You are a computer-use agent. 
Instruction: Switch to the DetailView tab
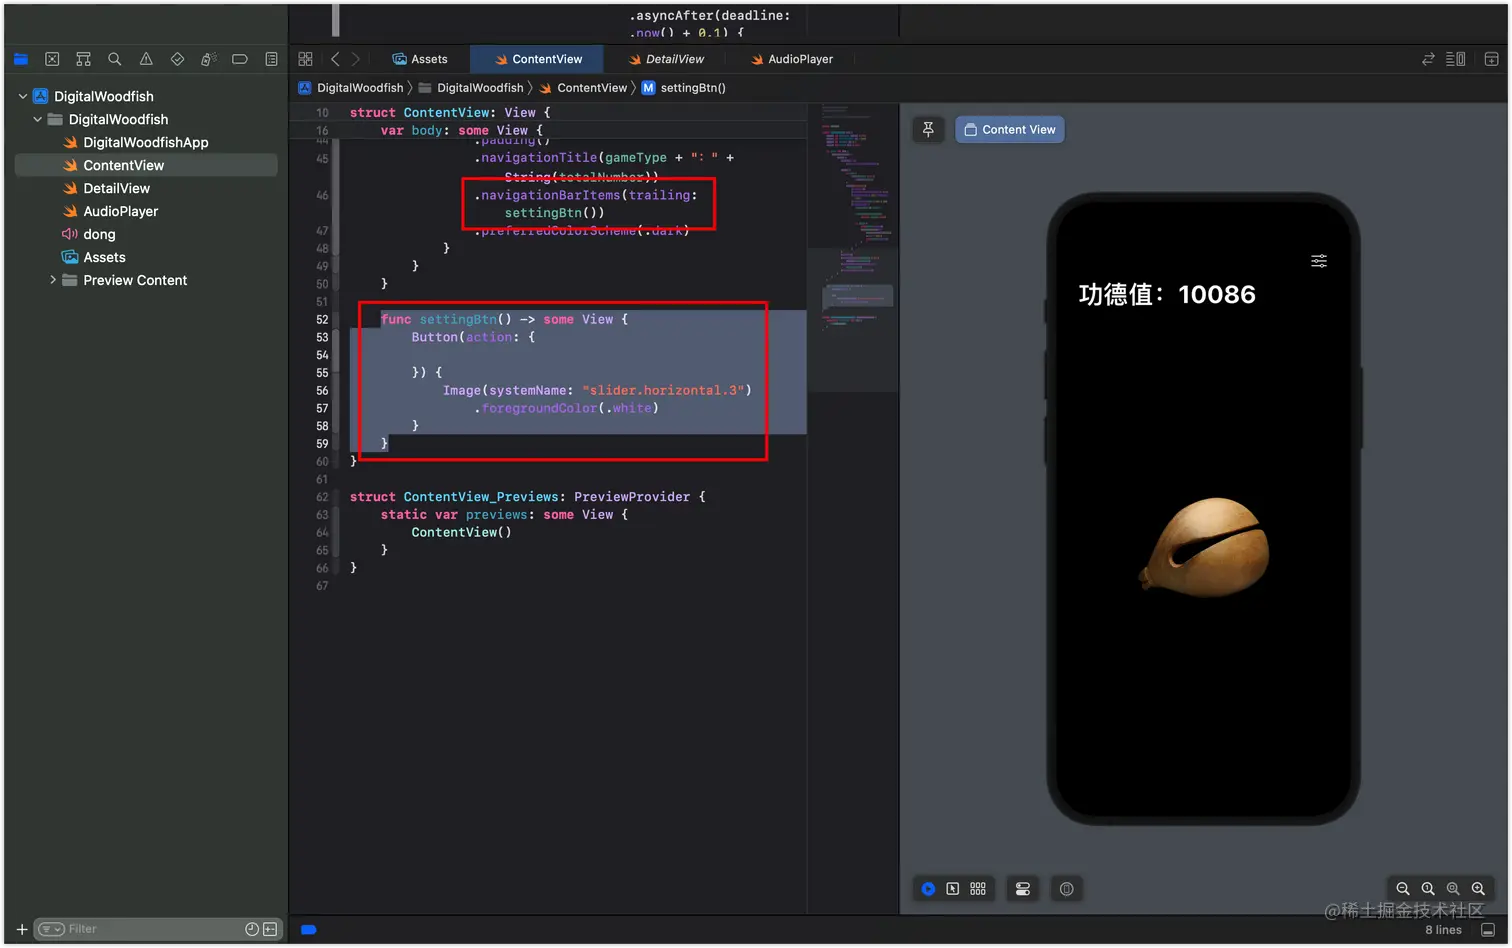coord(666,59)
